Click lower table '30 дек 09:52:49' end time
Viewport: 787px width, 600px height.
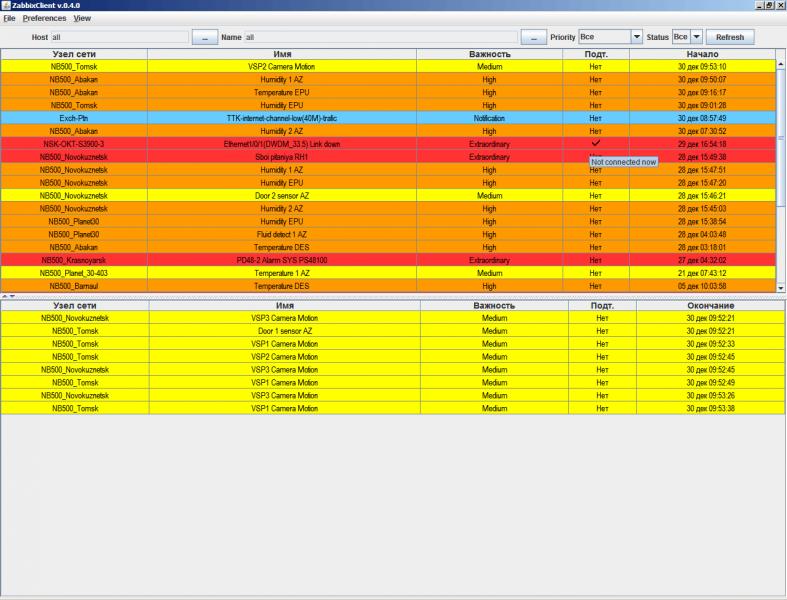tap(710, 383)
